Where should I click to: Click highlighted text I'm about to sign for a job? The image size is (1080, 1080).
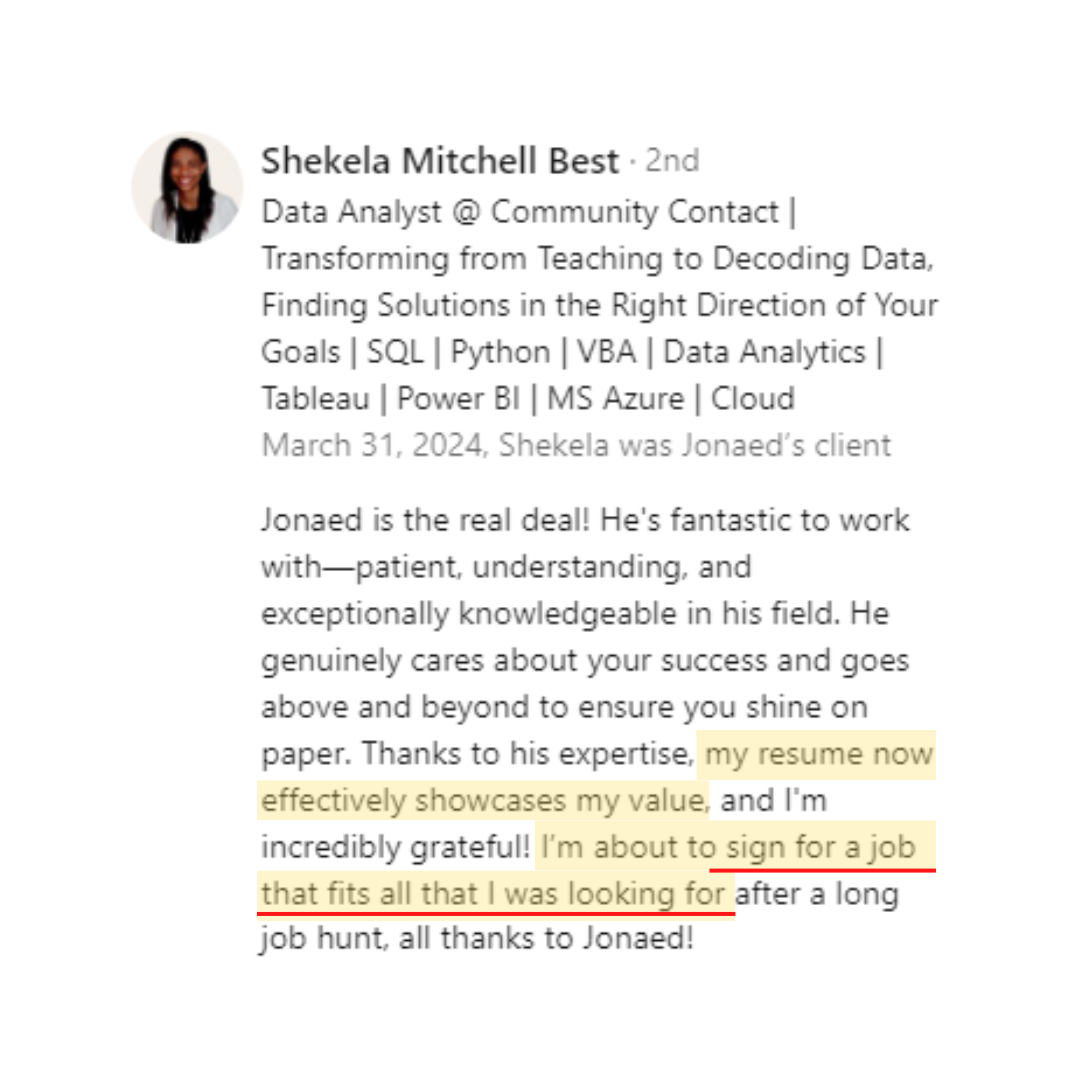click(728, 847)
